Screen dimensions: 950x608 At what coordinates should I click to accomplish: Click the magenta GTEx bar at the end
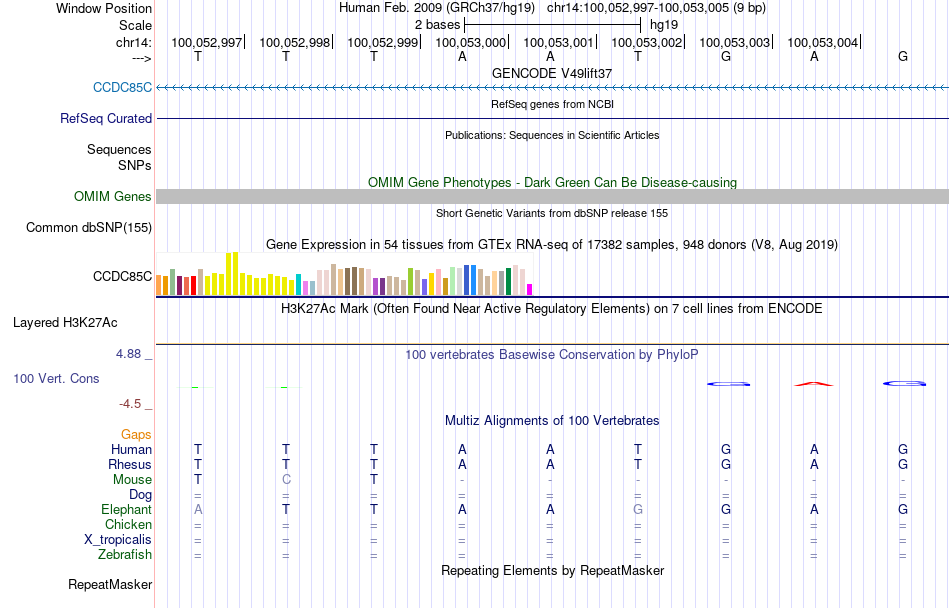530,289
